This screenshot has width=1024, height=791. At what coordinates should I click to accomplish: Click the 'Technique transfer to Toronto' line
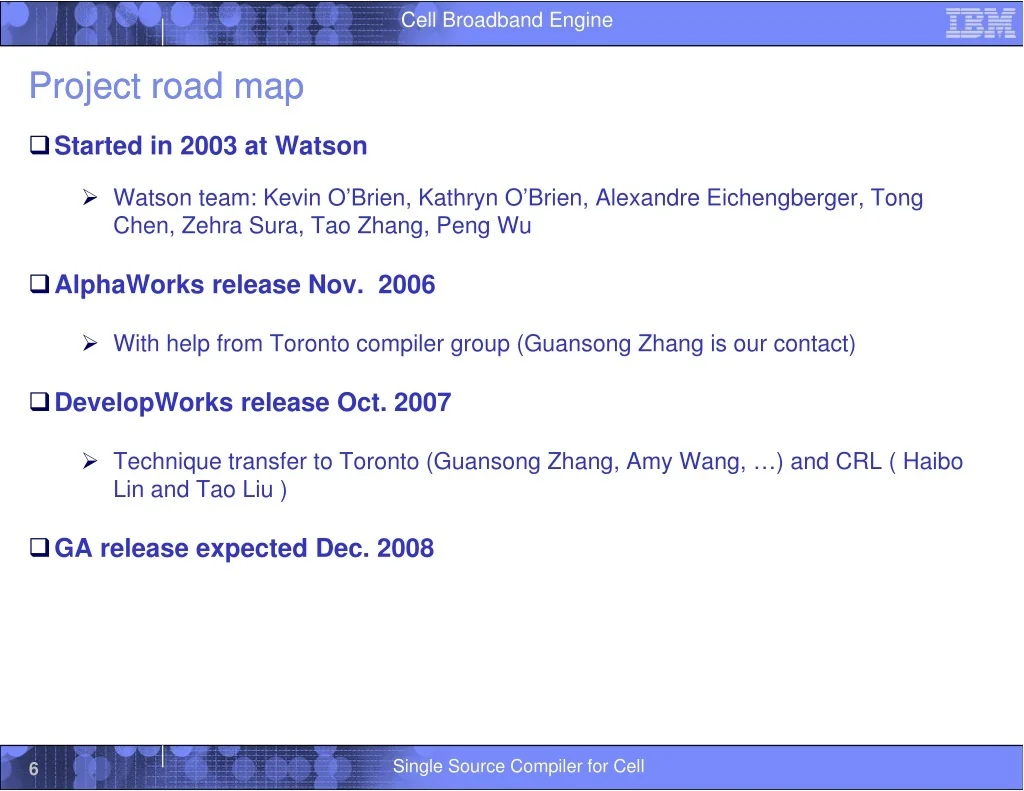click(538, 462)
